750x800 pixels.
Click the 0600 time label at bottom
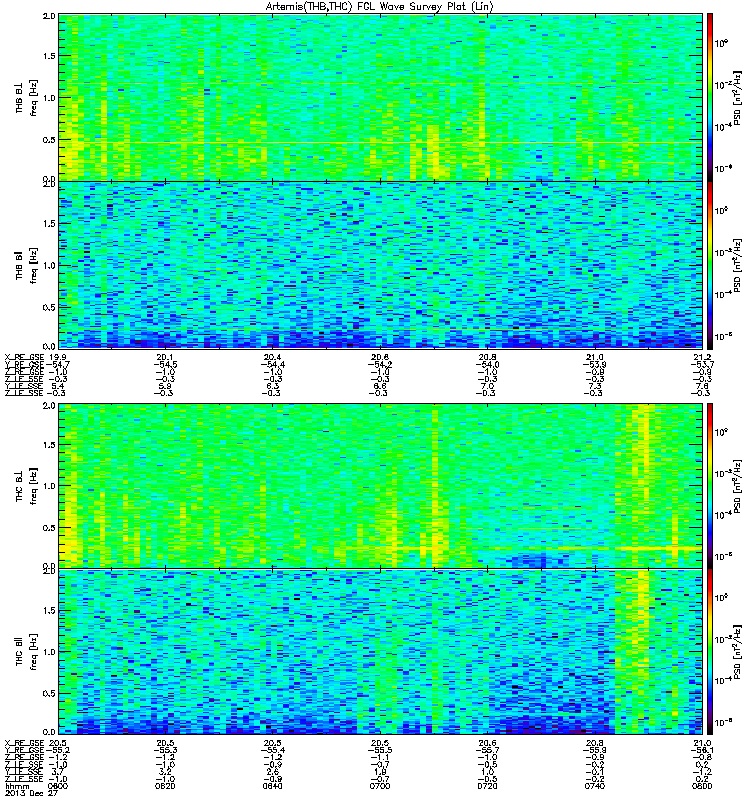(57, 786)
